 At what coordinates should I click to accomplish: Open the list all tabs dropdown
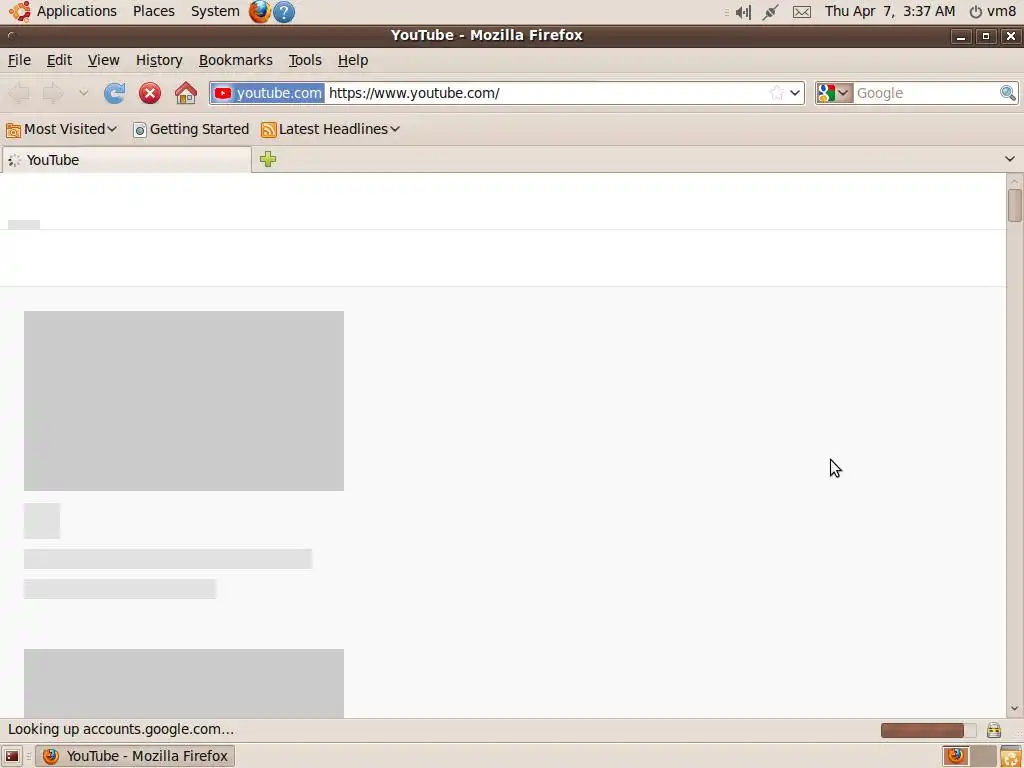pos(1010,159)
